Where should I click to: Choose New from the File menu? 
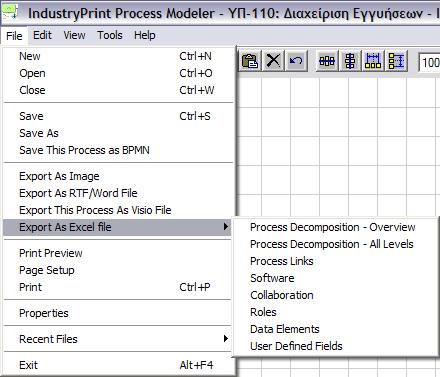(117, 56)
